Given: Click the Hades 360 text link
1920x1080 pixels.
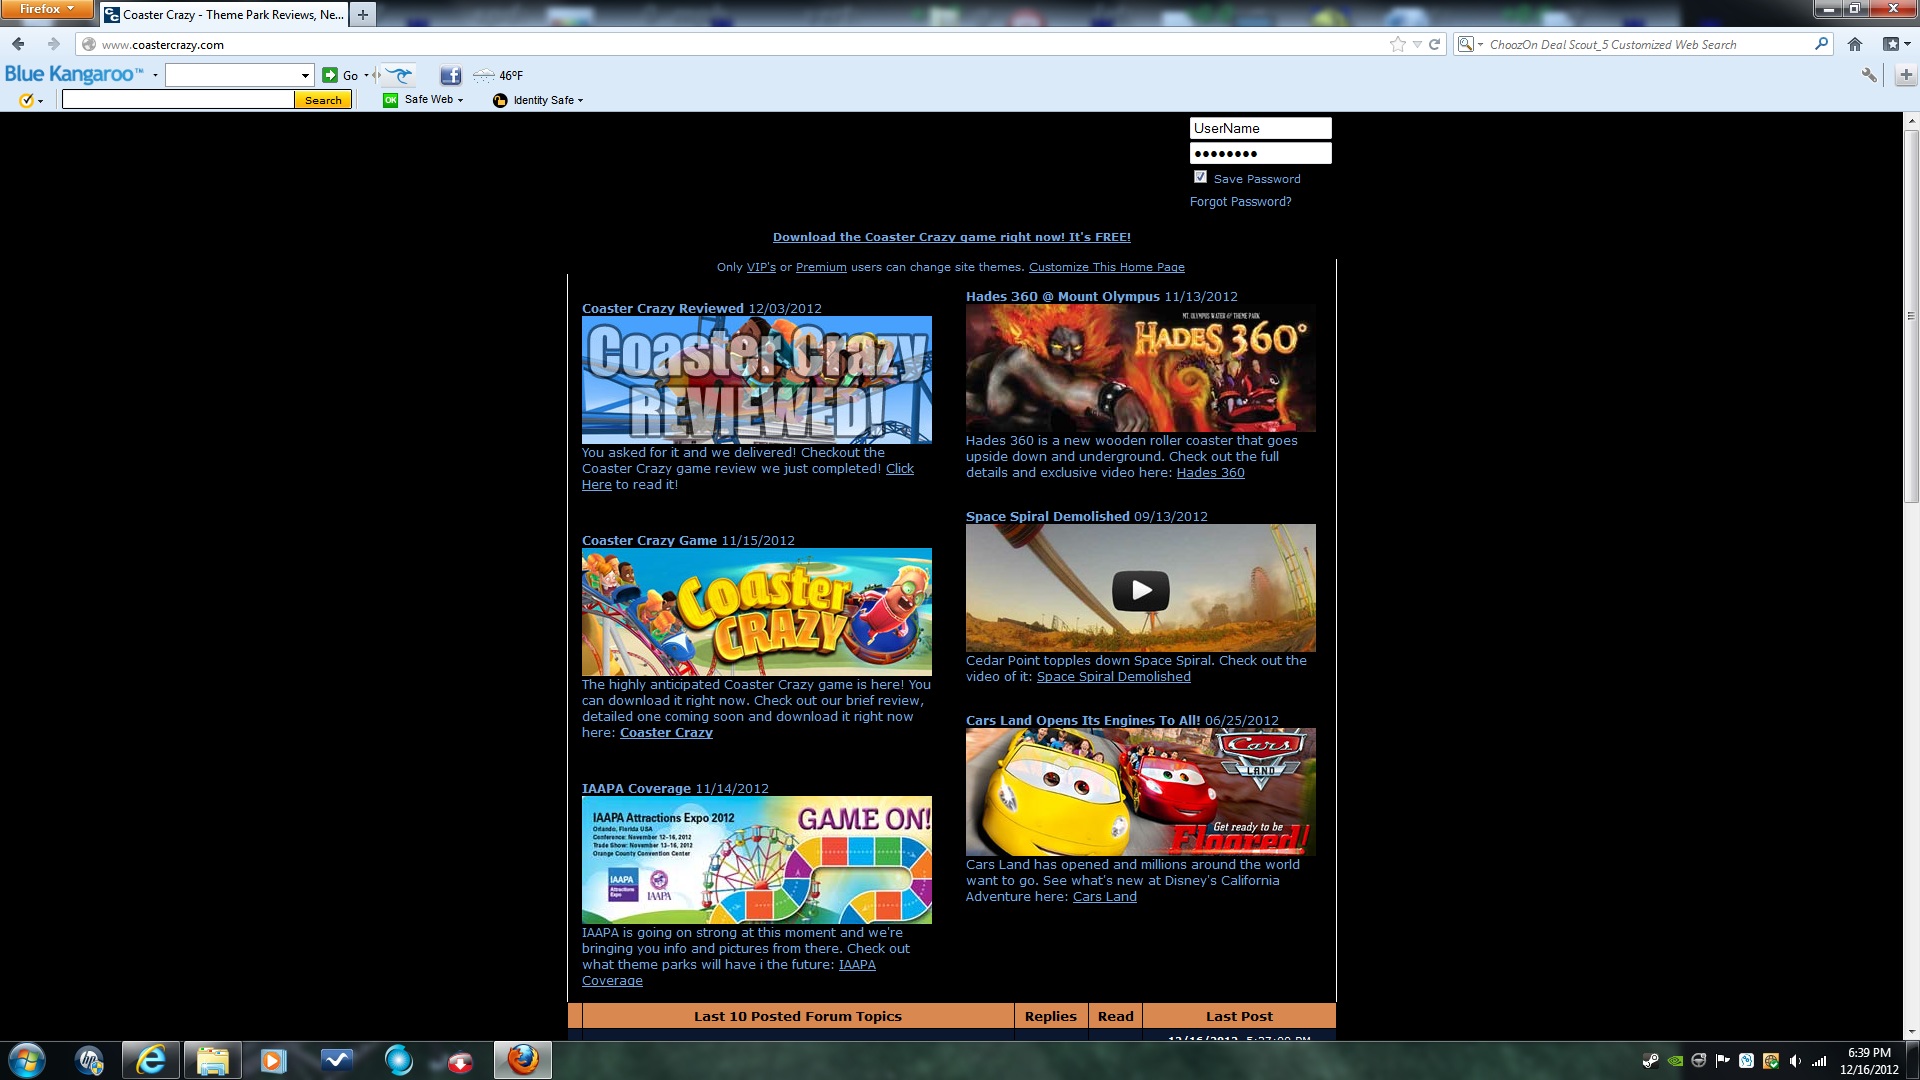Looking at the screenshot, I should [1210, 473].
